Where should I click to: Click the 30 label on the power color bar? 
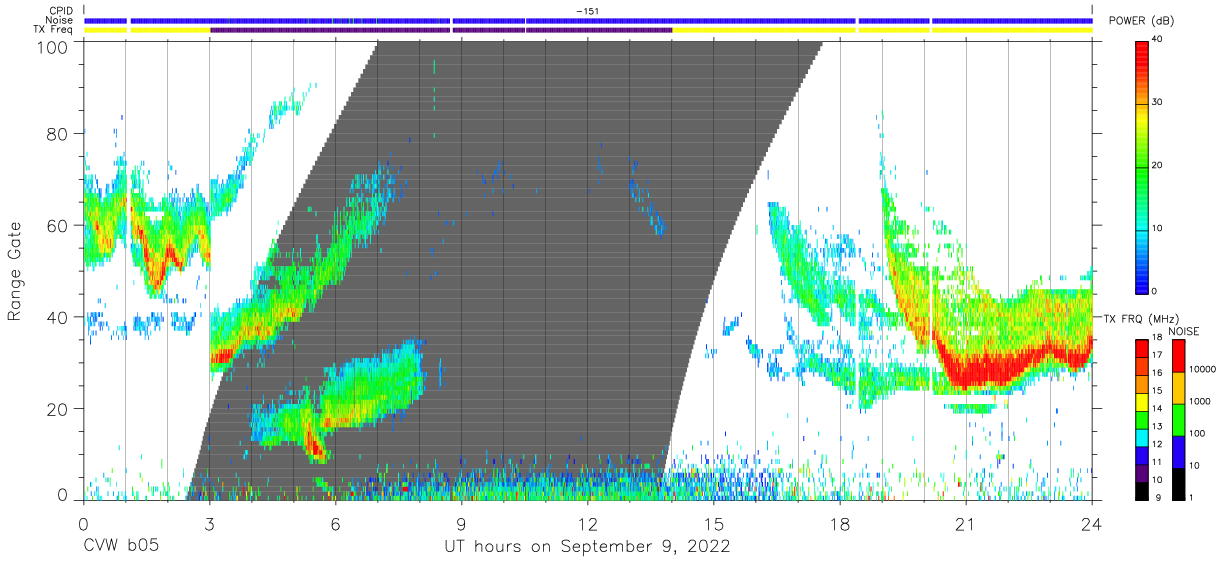(1157, 102)
